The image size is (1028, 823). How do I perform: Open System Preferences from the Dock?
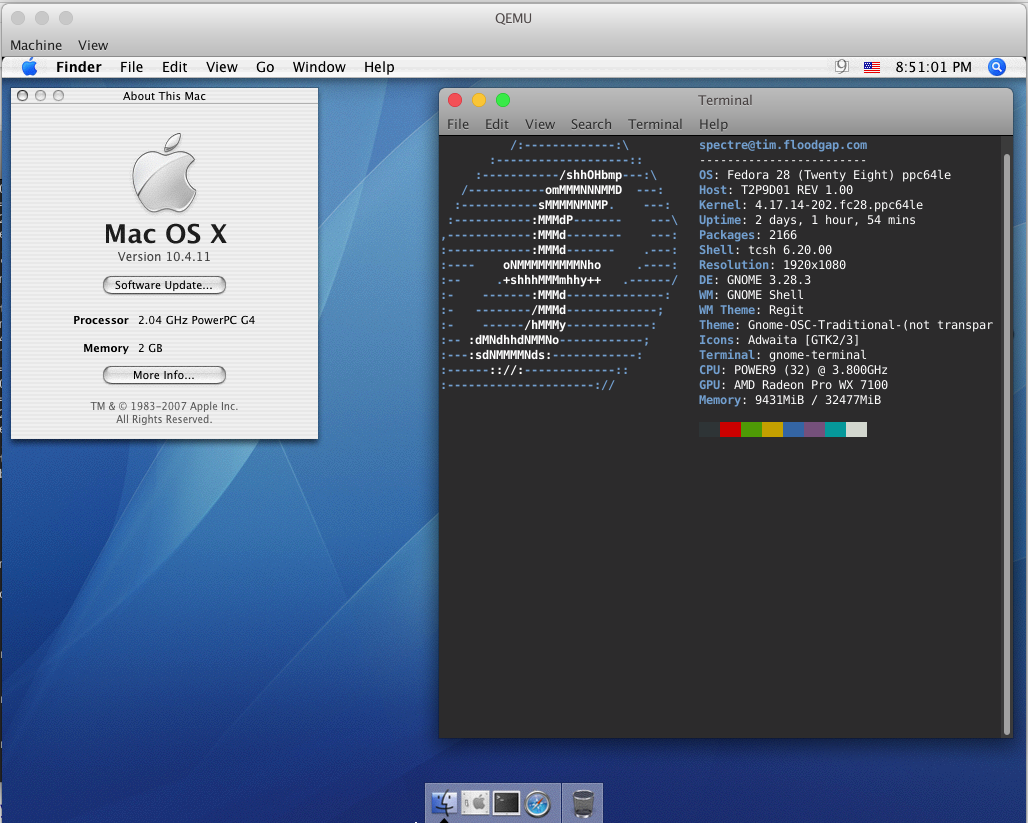tap(475, 803)
